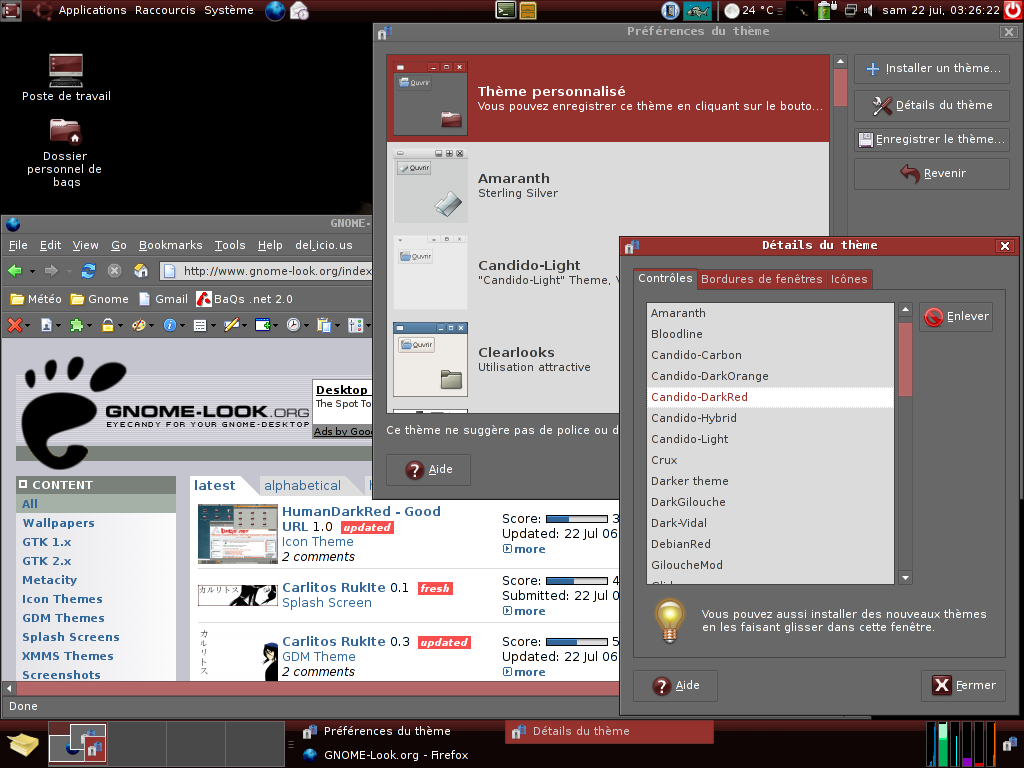Open the Metacity link in CONTENT sidebar
Viewport: 1024px width, 768px height.
[50, 580]
